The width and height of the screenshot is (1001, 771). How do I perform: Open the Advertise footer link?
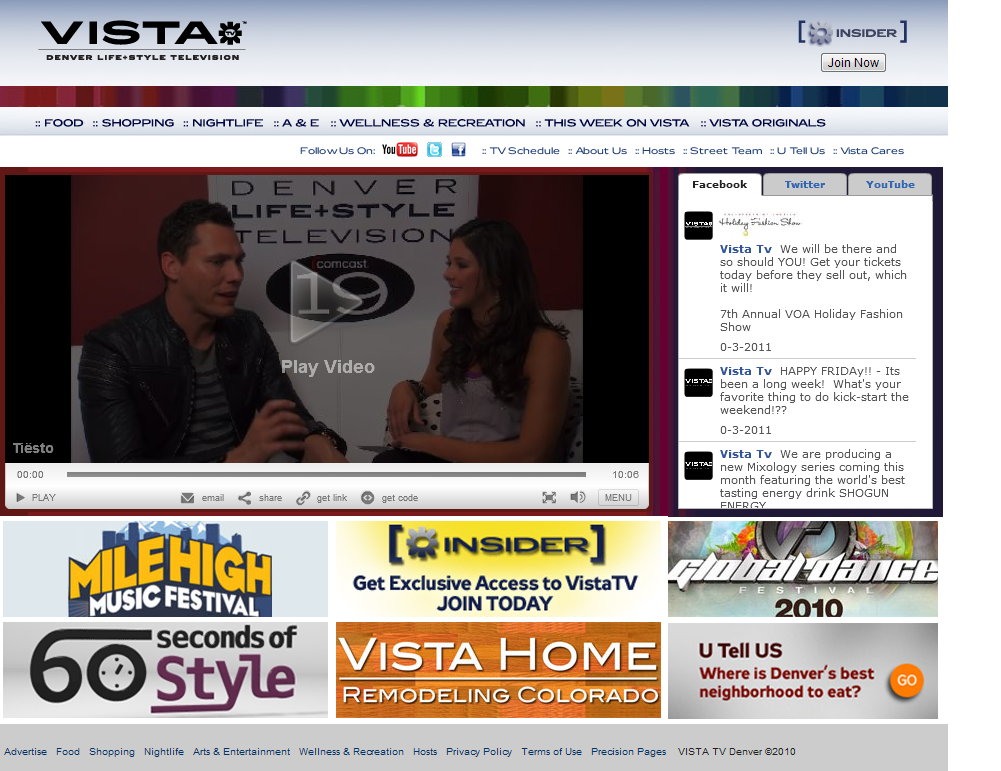pos(26,751)
